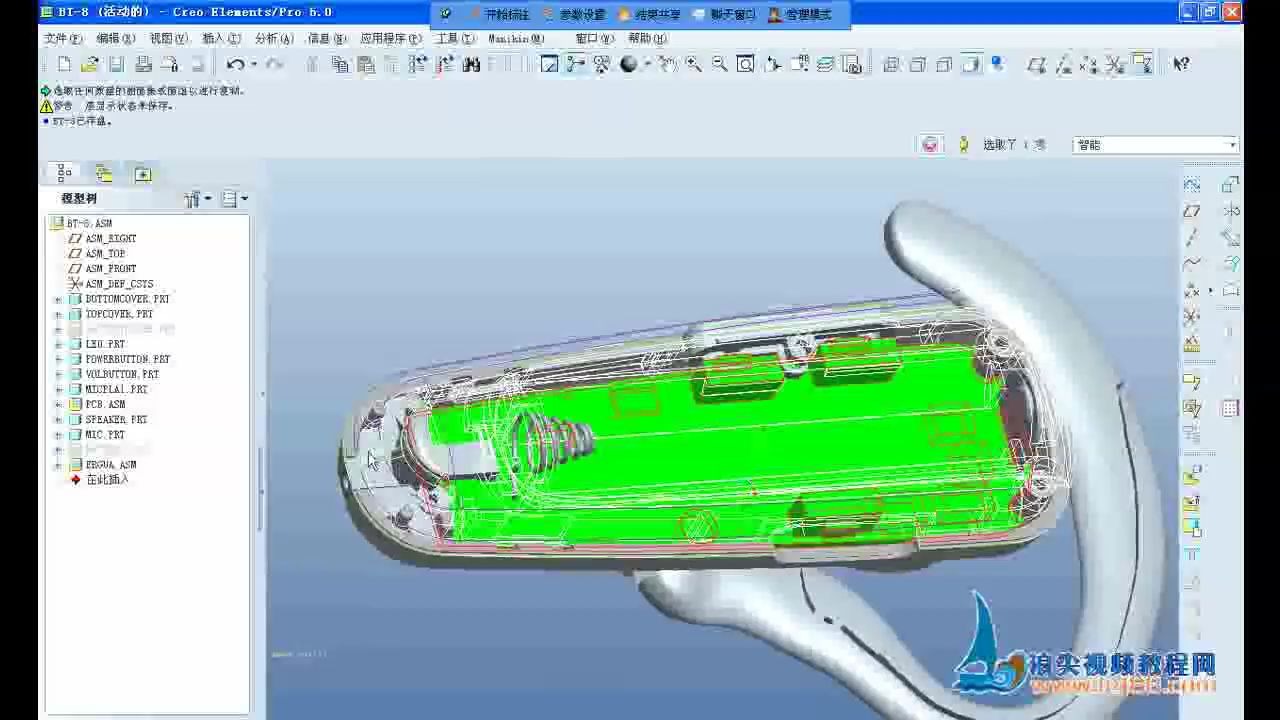Click the context help question-arrow icon
The image size is (1280, 720).
(1181, 64)
